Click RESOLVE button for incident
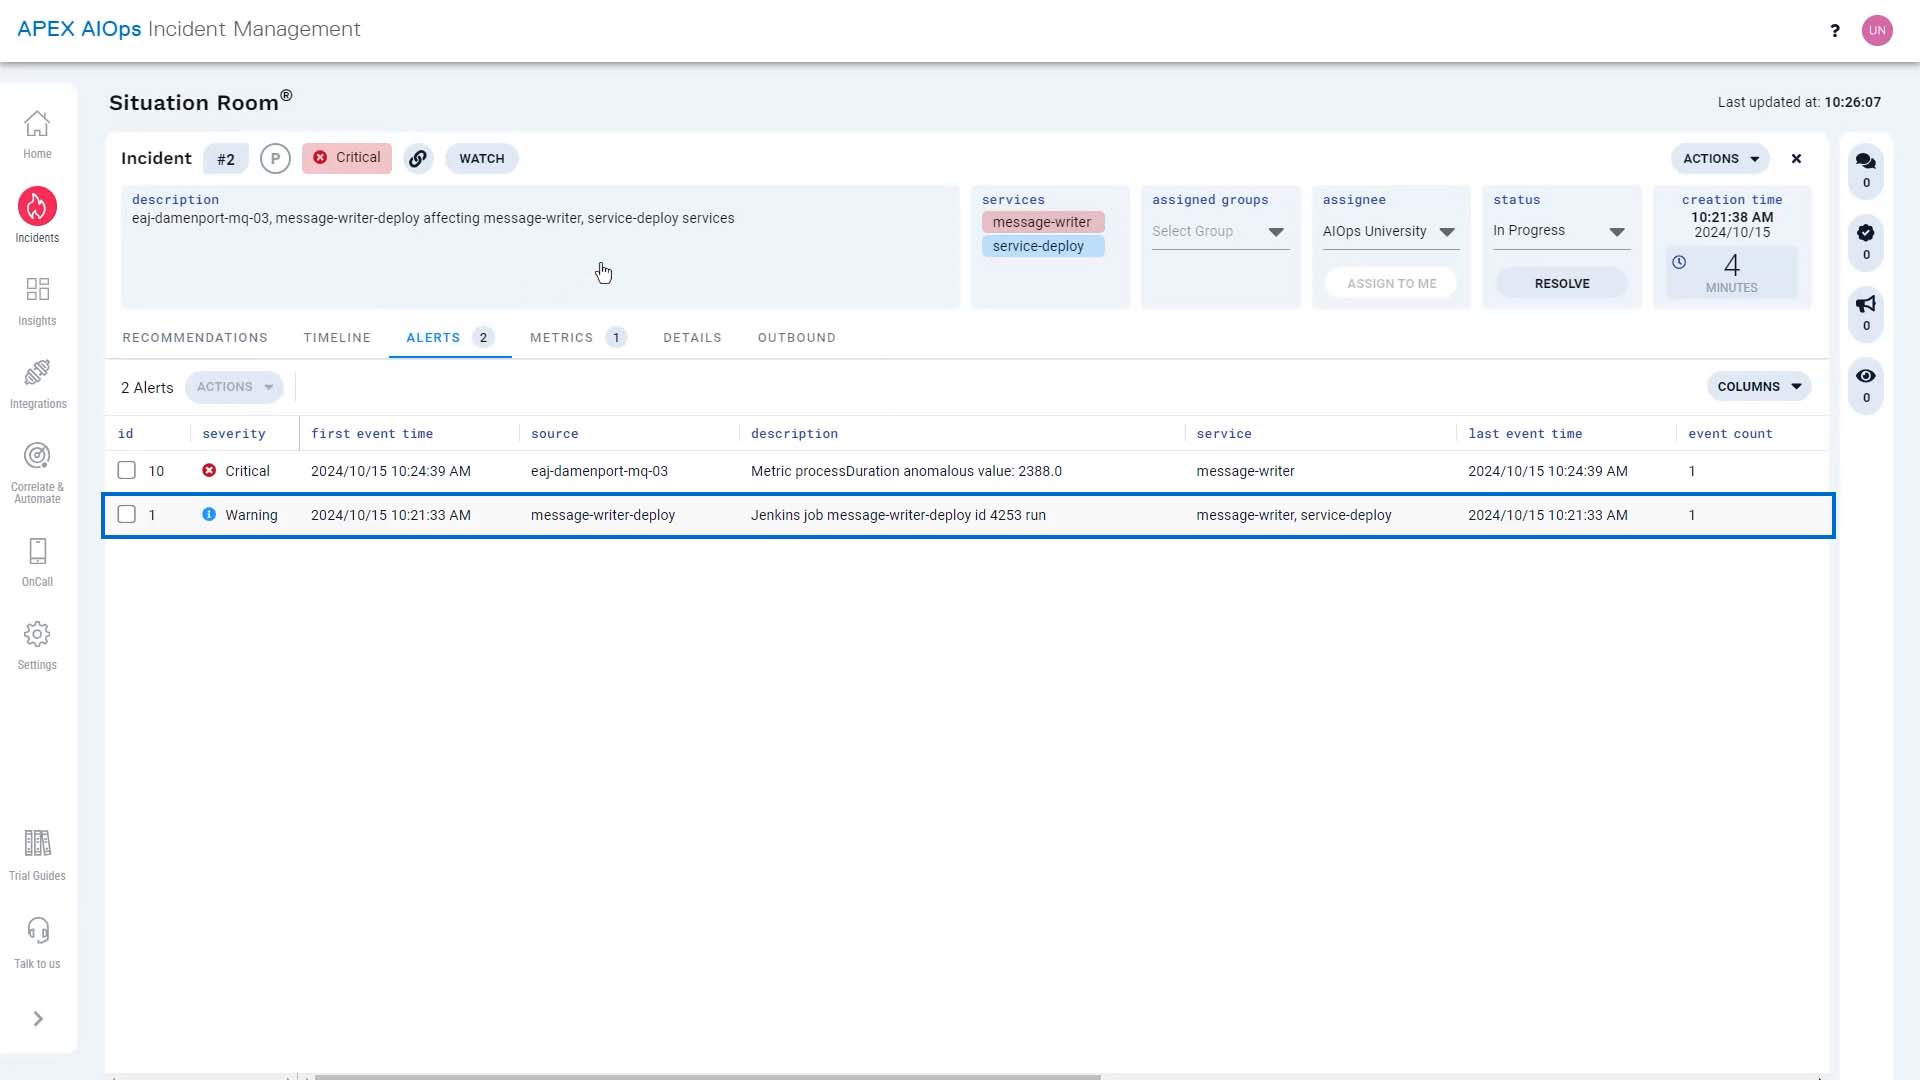 pyautogui.click(x=1563, y=284)
